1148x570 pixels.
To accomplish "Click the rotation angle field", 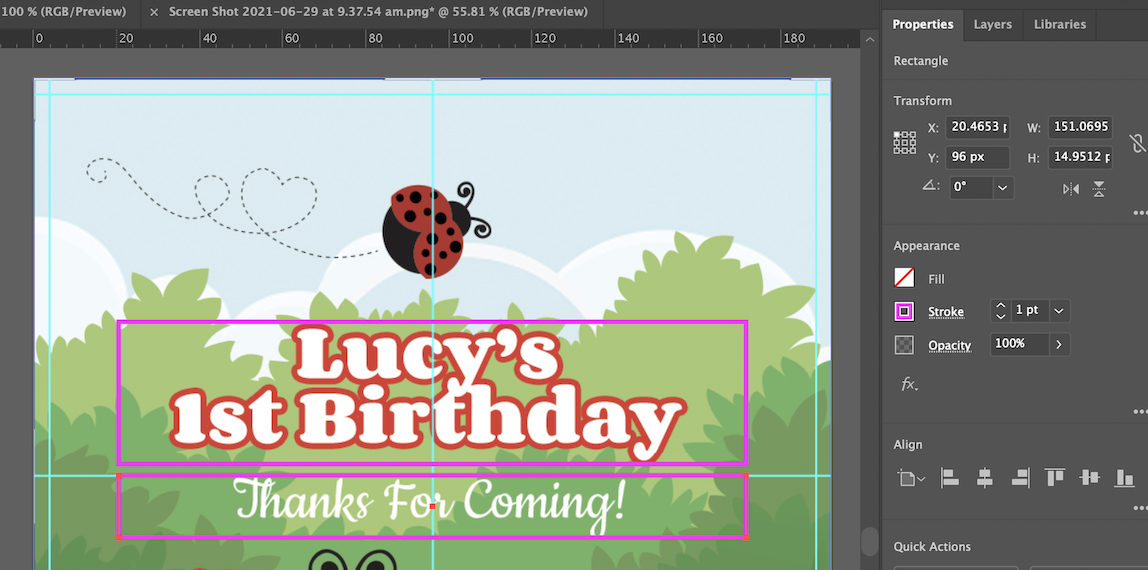I will point(971,187).
